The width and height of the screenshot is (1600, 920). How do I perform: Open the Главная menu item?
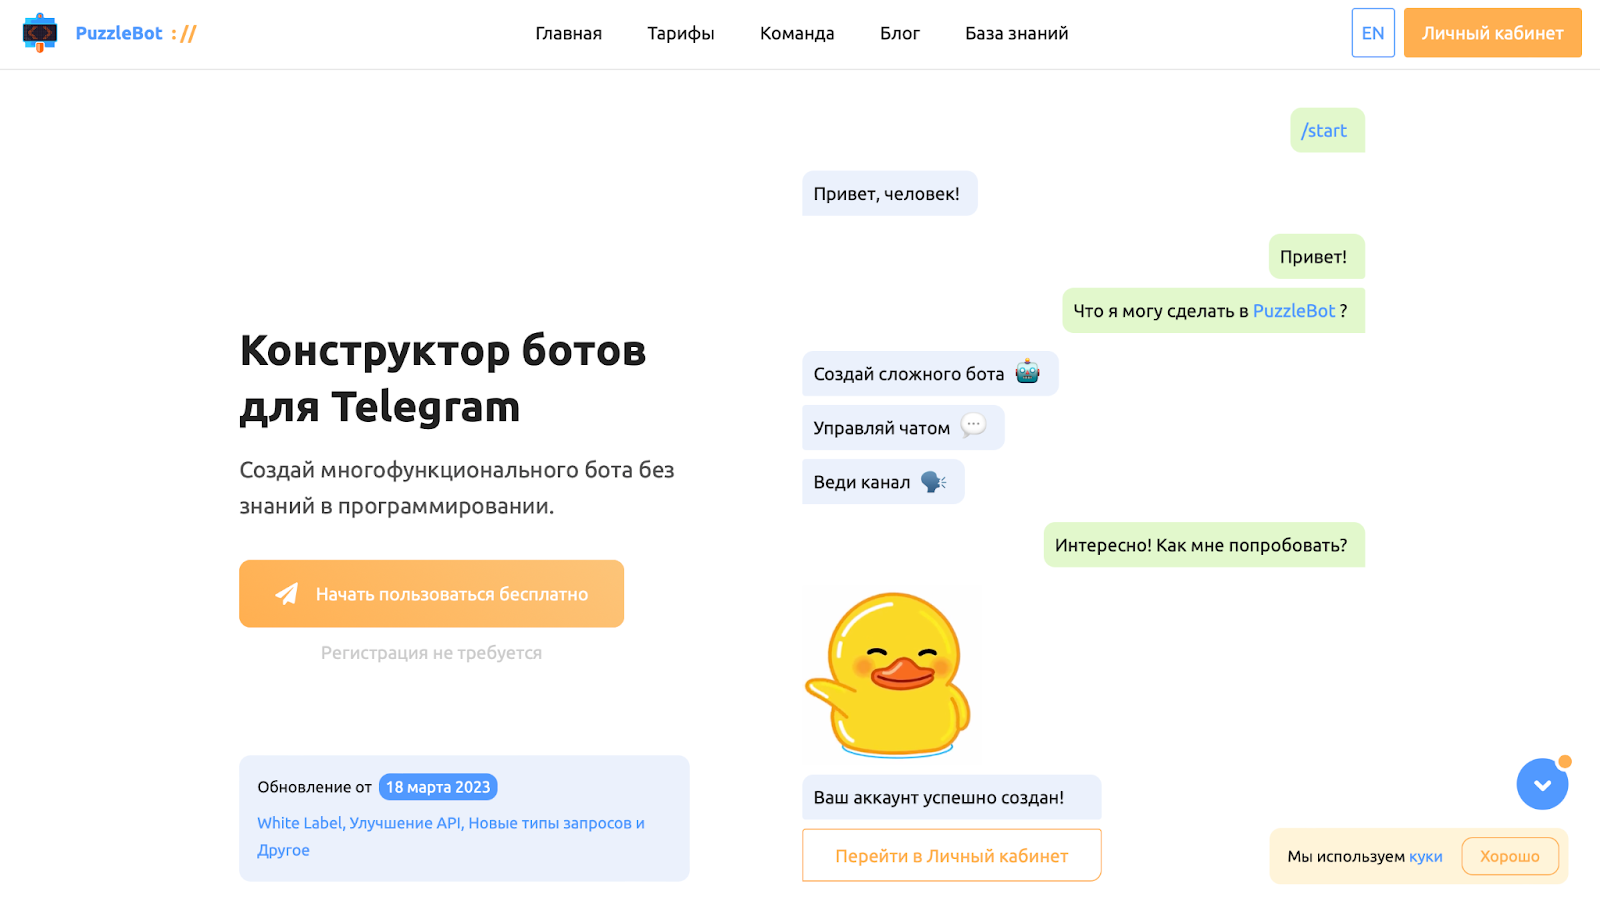[x=568, y=33]
